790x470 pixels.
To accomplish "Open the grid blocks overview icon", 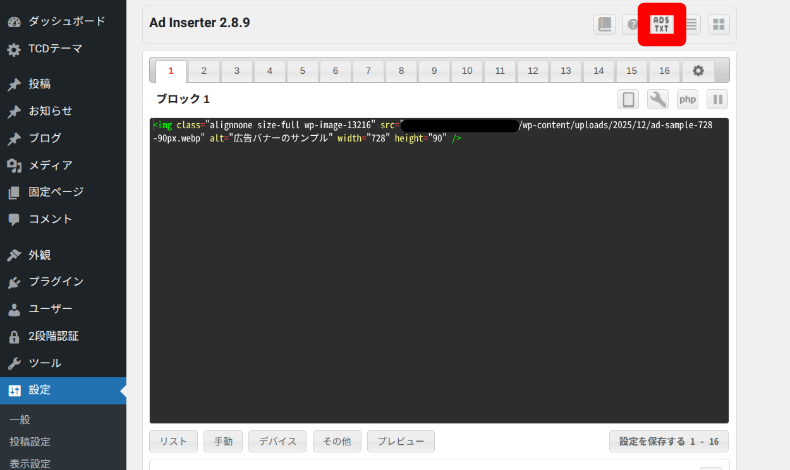I will pyautogui.click(x=718, y=24).
